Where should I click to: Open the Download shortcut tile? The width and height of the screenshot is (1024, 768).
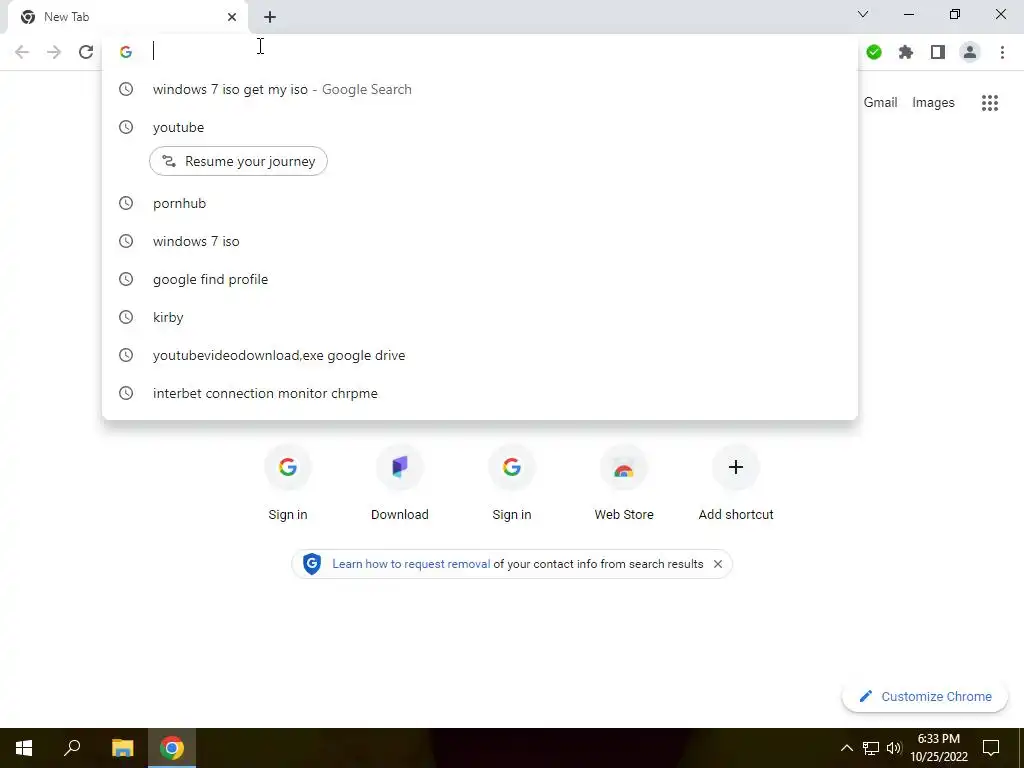click(x=400, y=483)
